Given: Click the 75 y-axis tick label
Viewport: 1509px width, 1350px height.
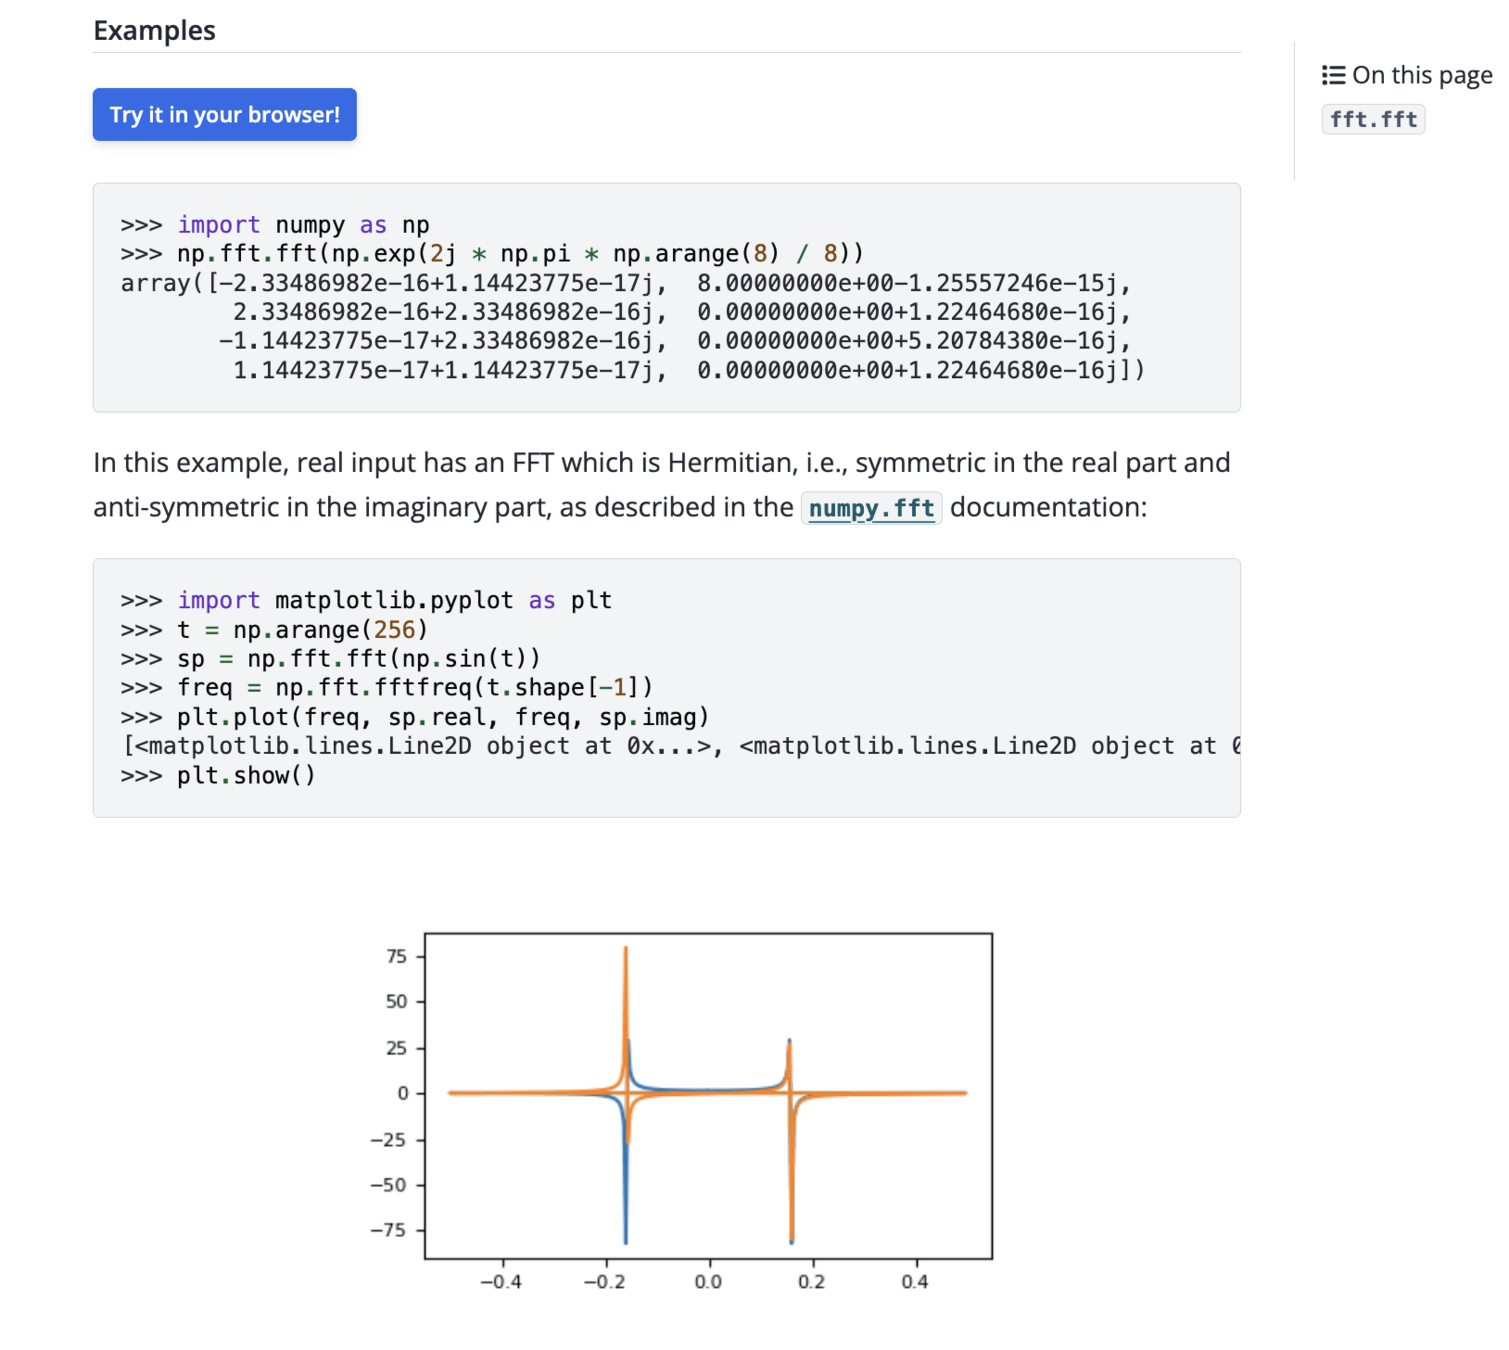Looking at the screenshot, I should click(x=396, y=956).
